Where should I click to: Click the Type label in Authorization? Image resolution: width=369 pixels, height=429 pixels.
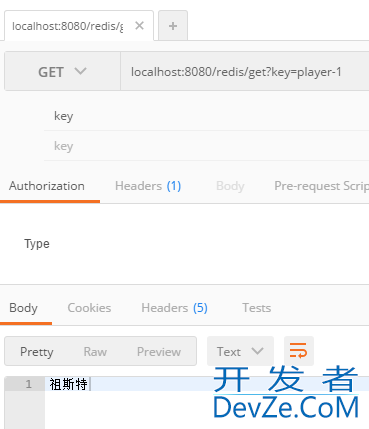pyautogui.click(x=37, y=244)
